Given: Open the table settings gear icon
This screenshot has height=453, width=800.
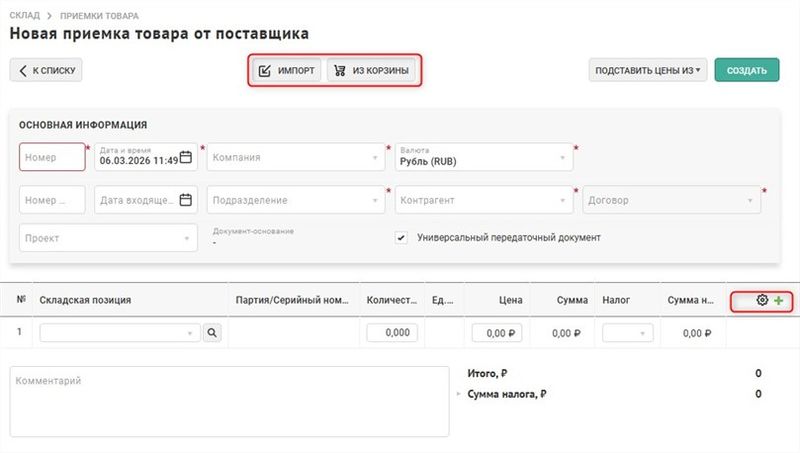Looking at the screenshot, I should [762, 300].
